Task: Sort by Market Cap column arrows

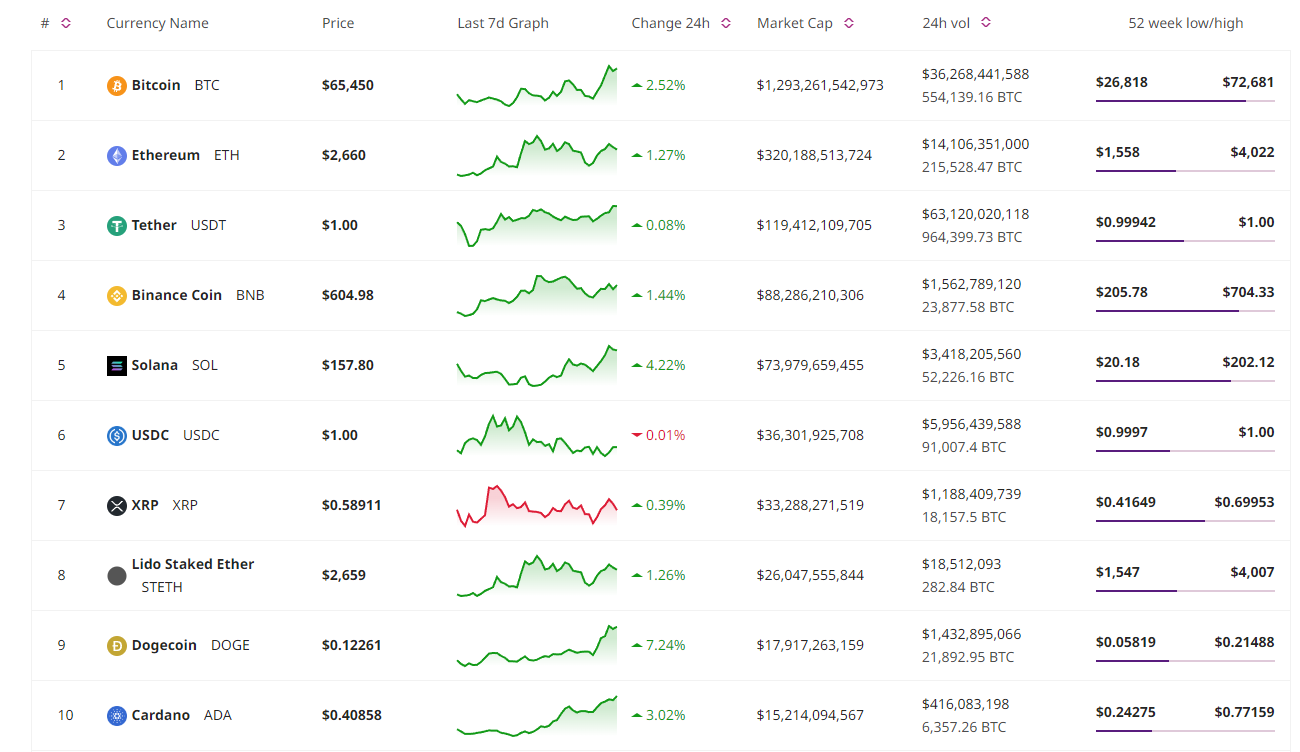Action: point(849,23)
